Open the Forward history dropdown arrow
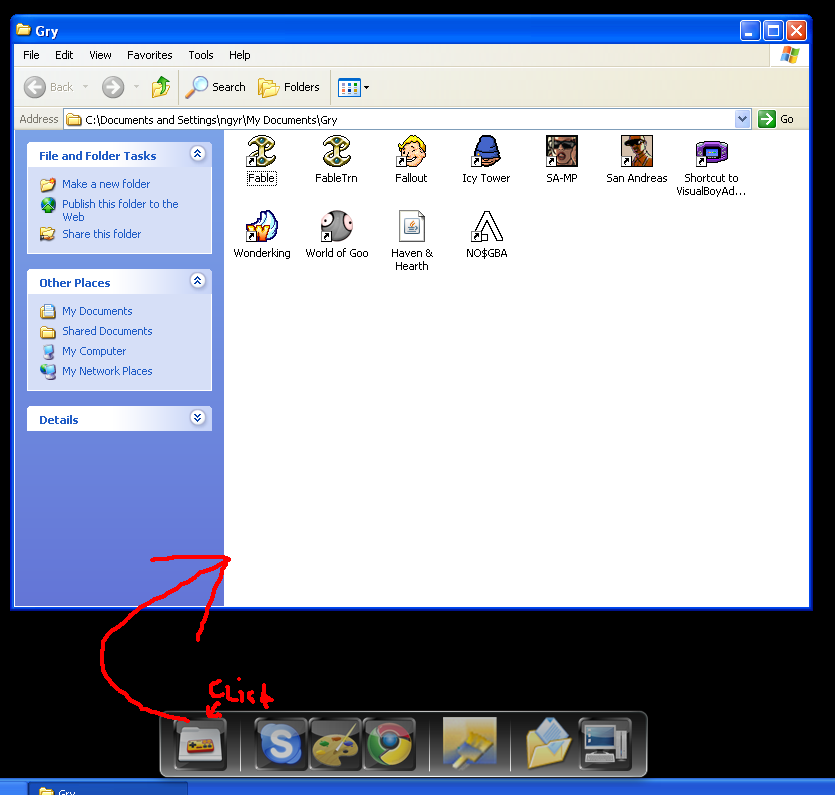 point(136,87)
